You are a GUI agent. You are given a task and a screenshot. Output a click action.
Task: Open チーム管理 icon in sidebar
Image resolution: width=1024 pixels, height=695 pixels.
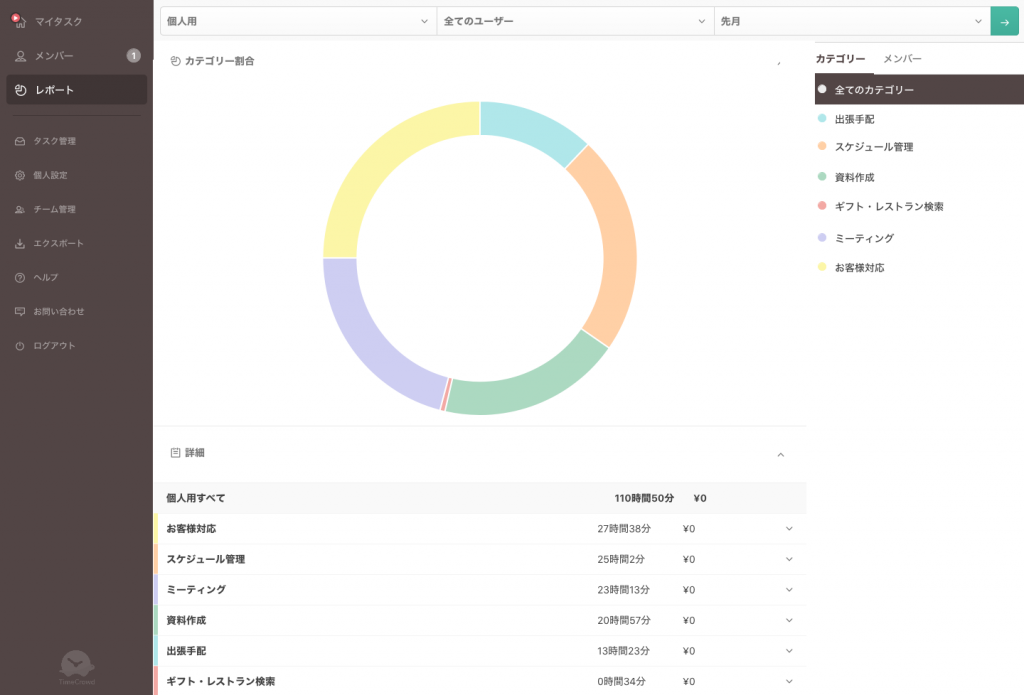click(20, 210)
